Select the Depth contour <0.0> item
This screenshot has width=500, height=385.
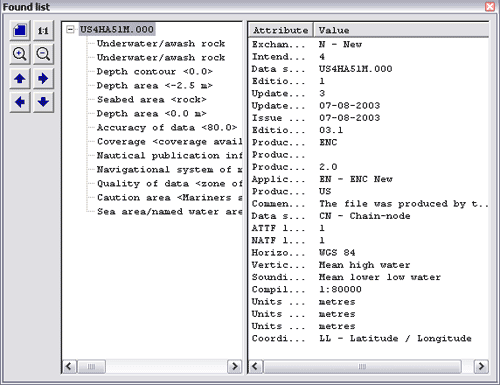[x=155, y=72]
